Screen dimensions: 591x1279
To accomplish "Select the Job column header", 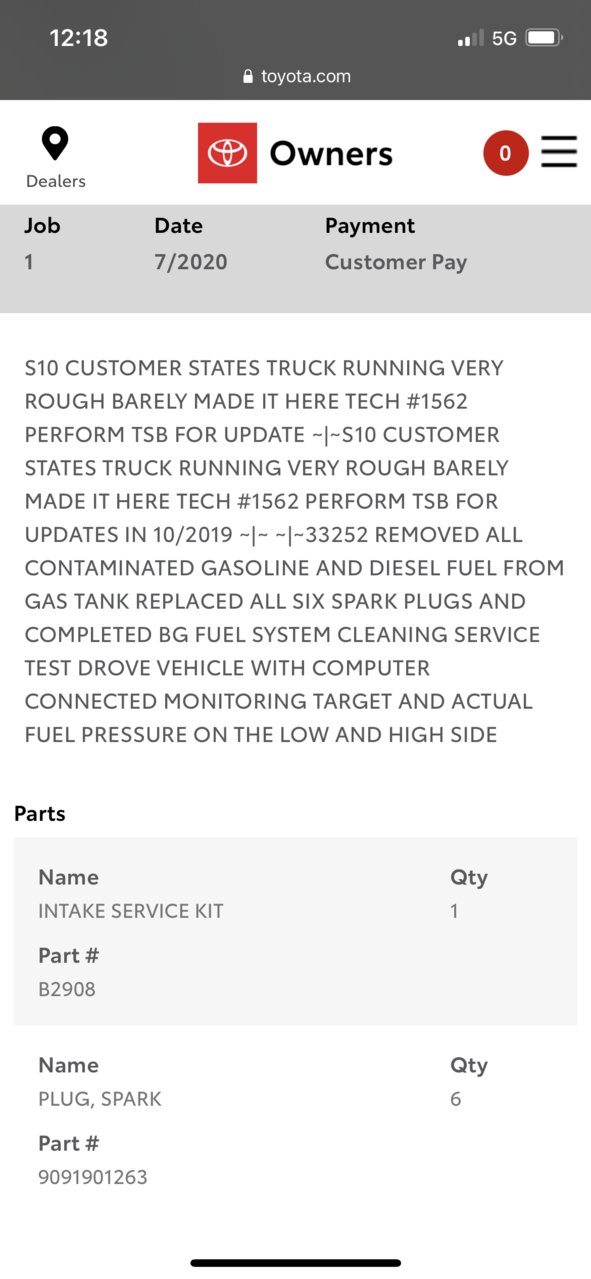I will [x=42, y=226].
